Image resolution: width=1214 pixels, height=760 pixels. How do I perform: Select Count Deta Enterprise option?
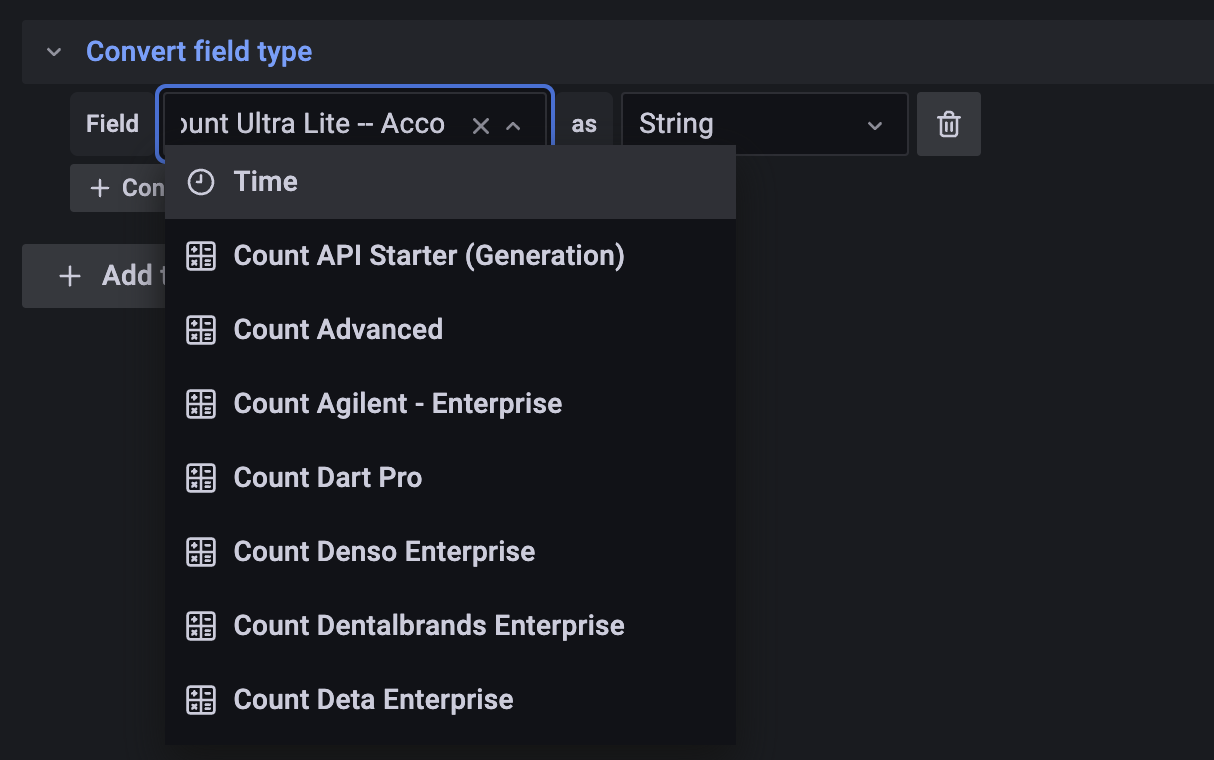point(450,700)
